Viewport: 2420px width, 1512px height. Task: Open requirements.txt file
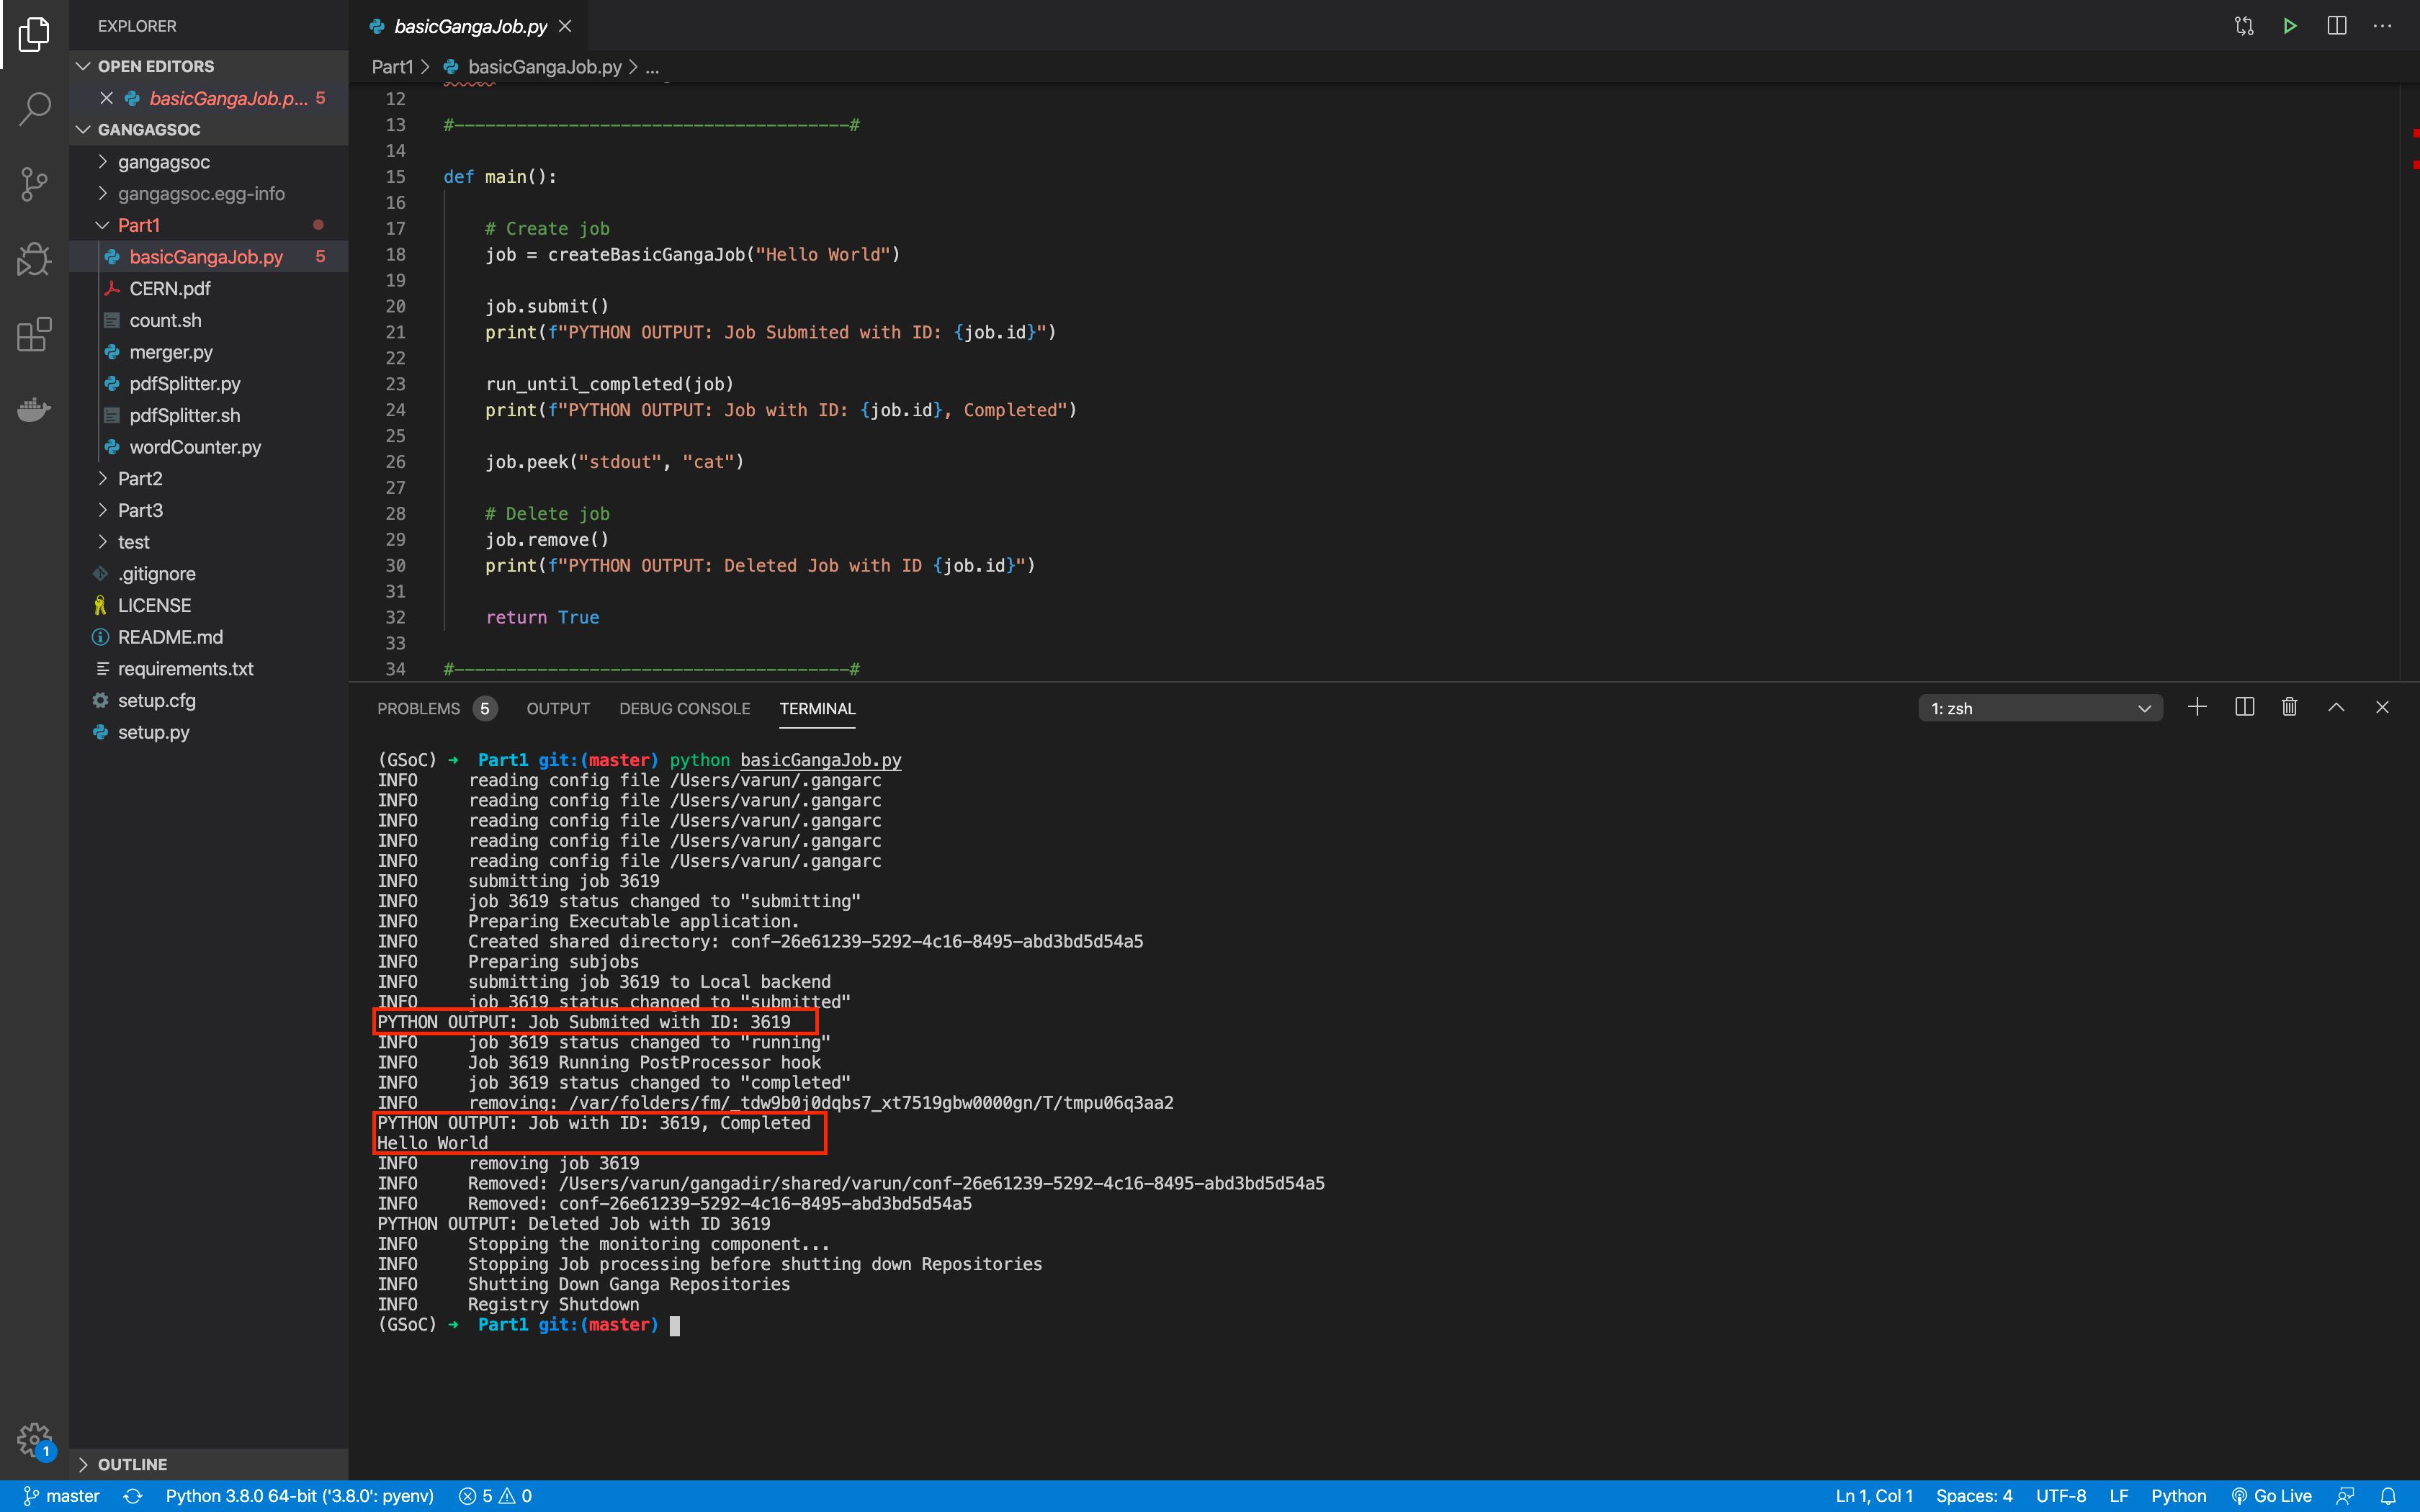pyautogui.click(x=208, y=669)
